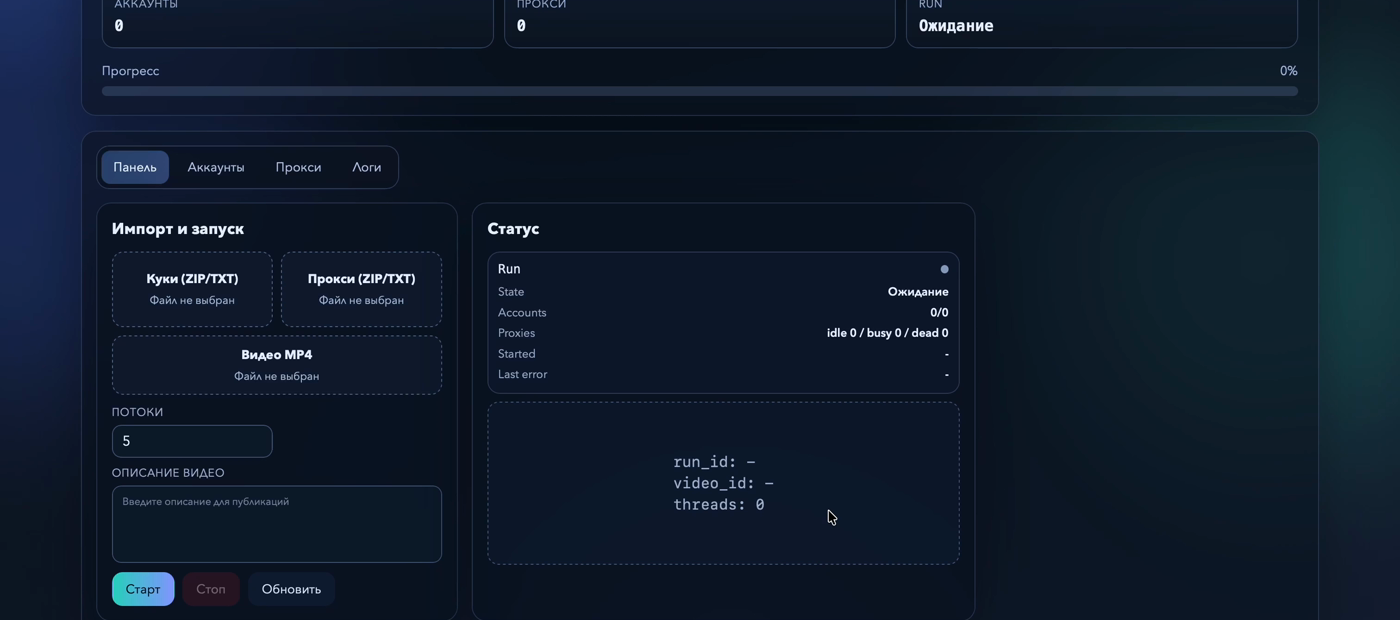Image resolution: width=1400 pixels, height=620 pixels.
Task: Click the Run status indicator dot
Action: point(944,269)
